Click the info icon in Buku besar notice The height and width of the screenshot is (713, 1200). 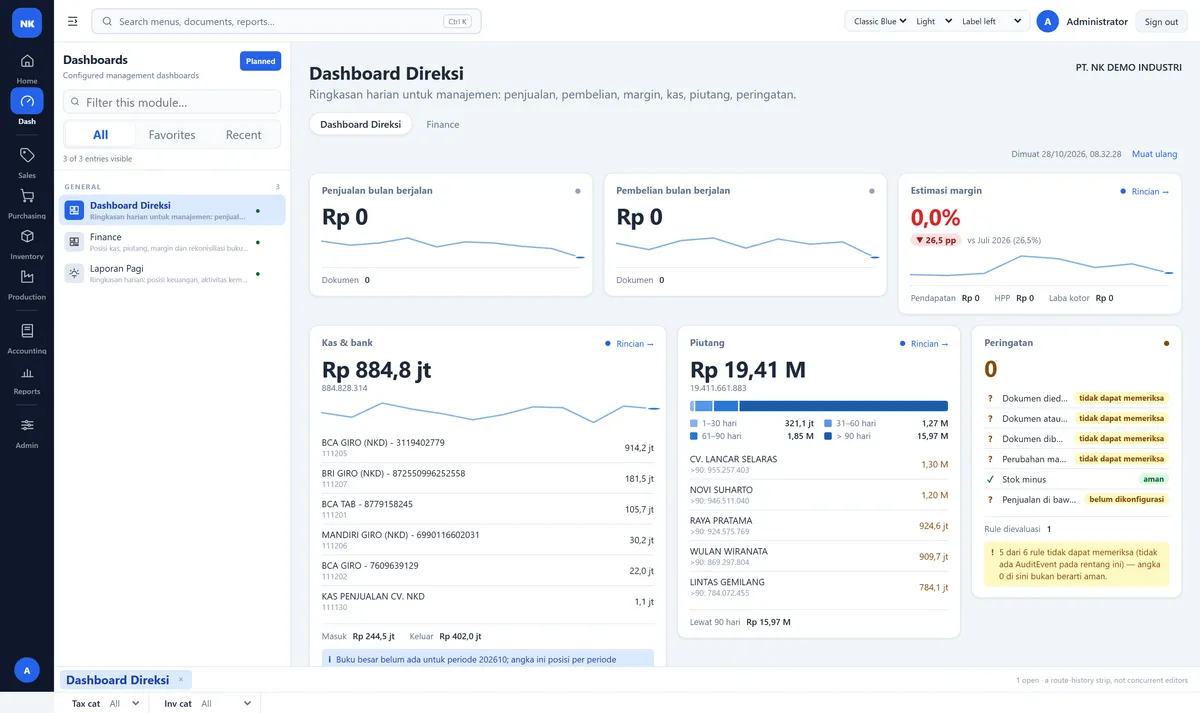pyautogui.click(x=330, y=659)
